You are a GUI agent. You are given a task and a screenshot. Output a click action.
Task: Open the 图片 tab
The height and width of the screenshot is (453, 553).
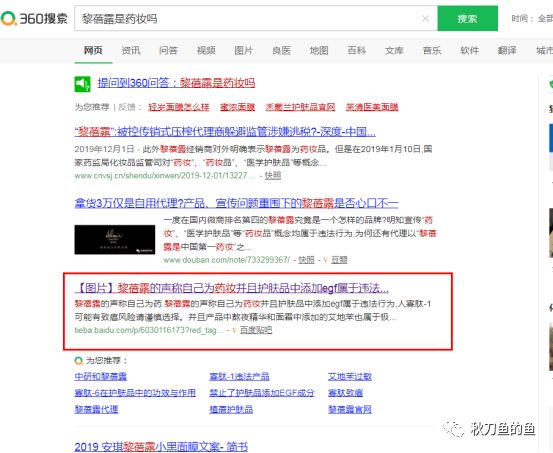point(244,50)
